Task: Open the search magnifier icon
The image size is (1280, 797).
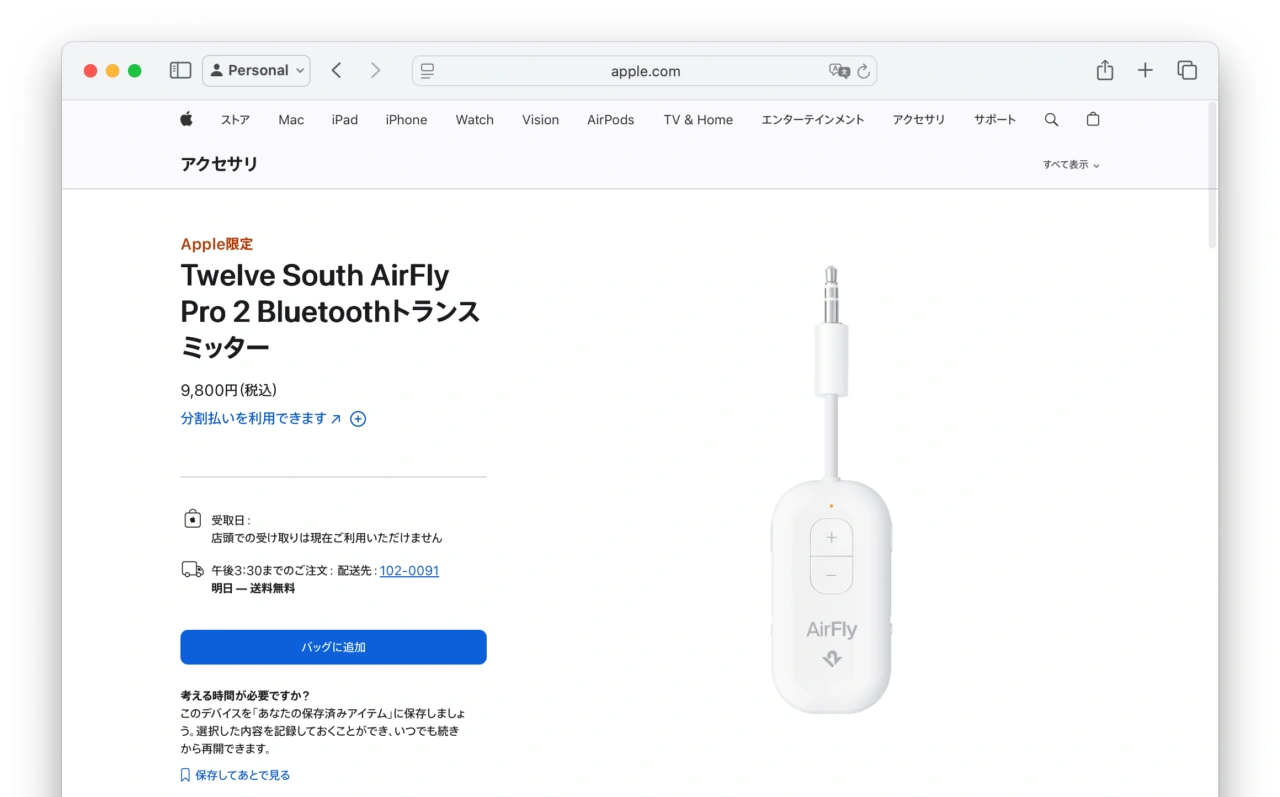Action: [x=1051, y=119]
